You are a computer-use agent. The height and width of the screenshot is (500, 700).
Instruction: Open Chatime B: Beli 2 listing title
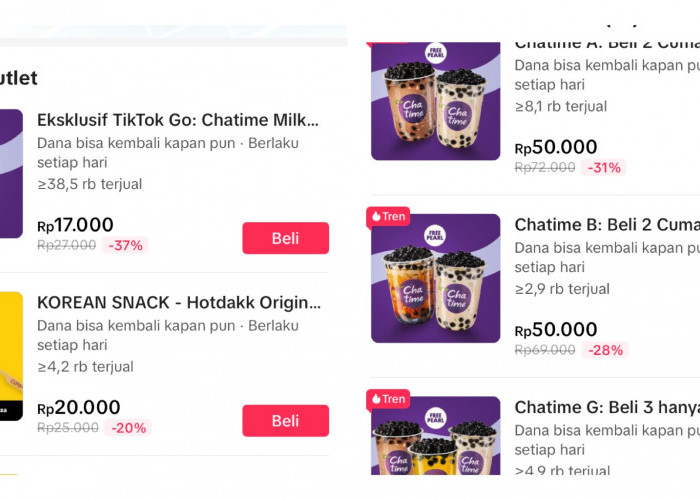(606, 225)
